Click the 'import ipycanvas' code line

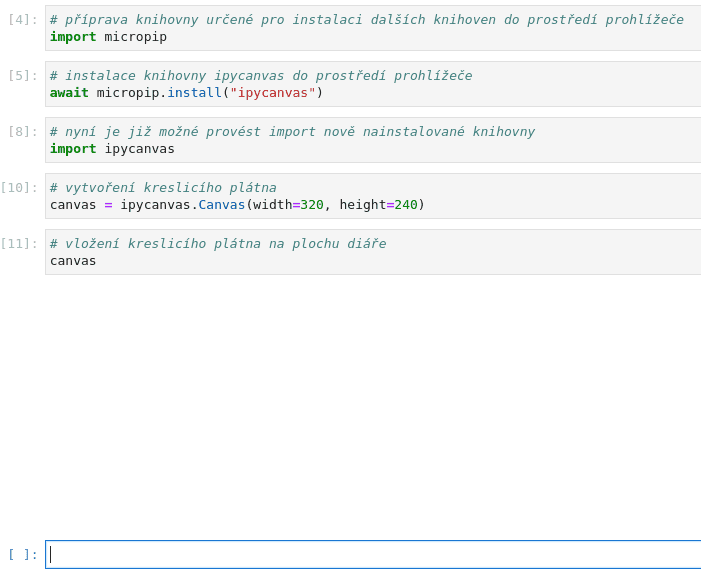tap(112, 149)
